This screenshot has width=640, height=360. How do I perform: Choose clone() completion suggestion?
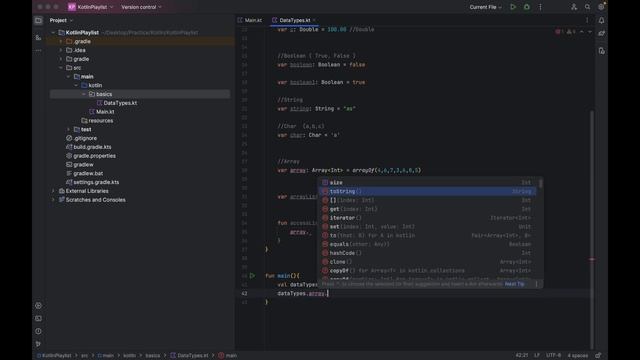click(x=428, y=262)
